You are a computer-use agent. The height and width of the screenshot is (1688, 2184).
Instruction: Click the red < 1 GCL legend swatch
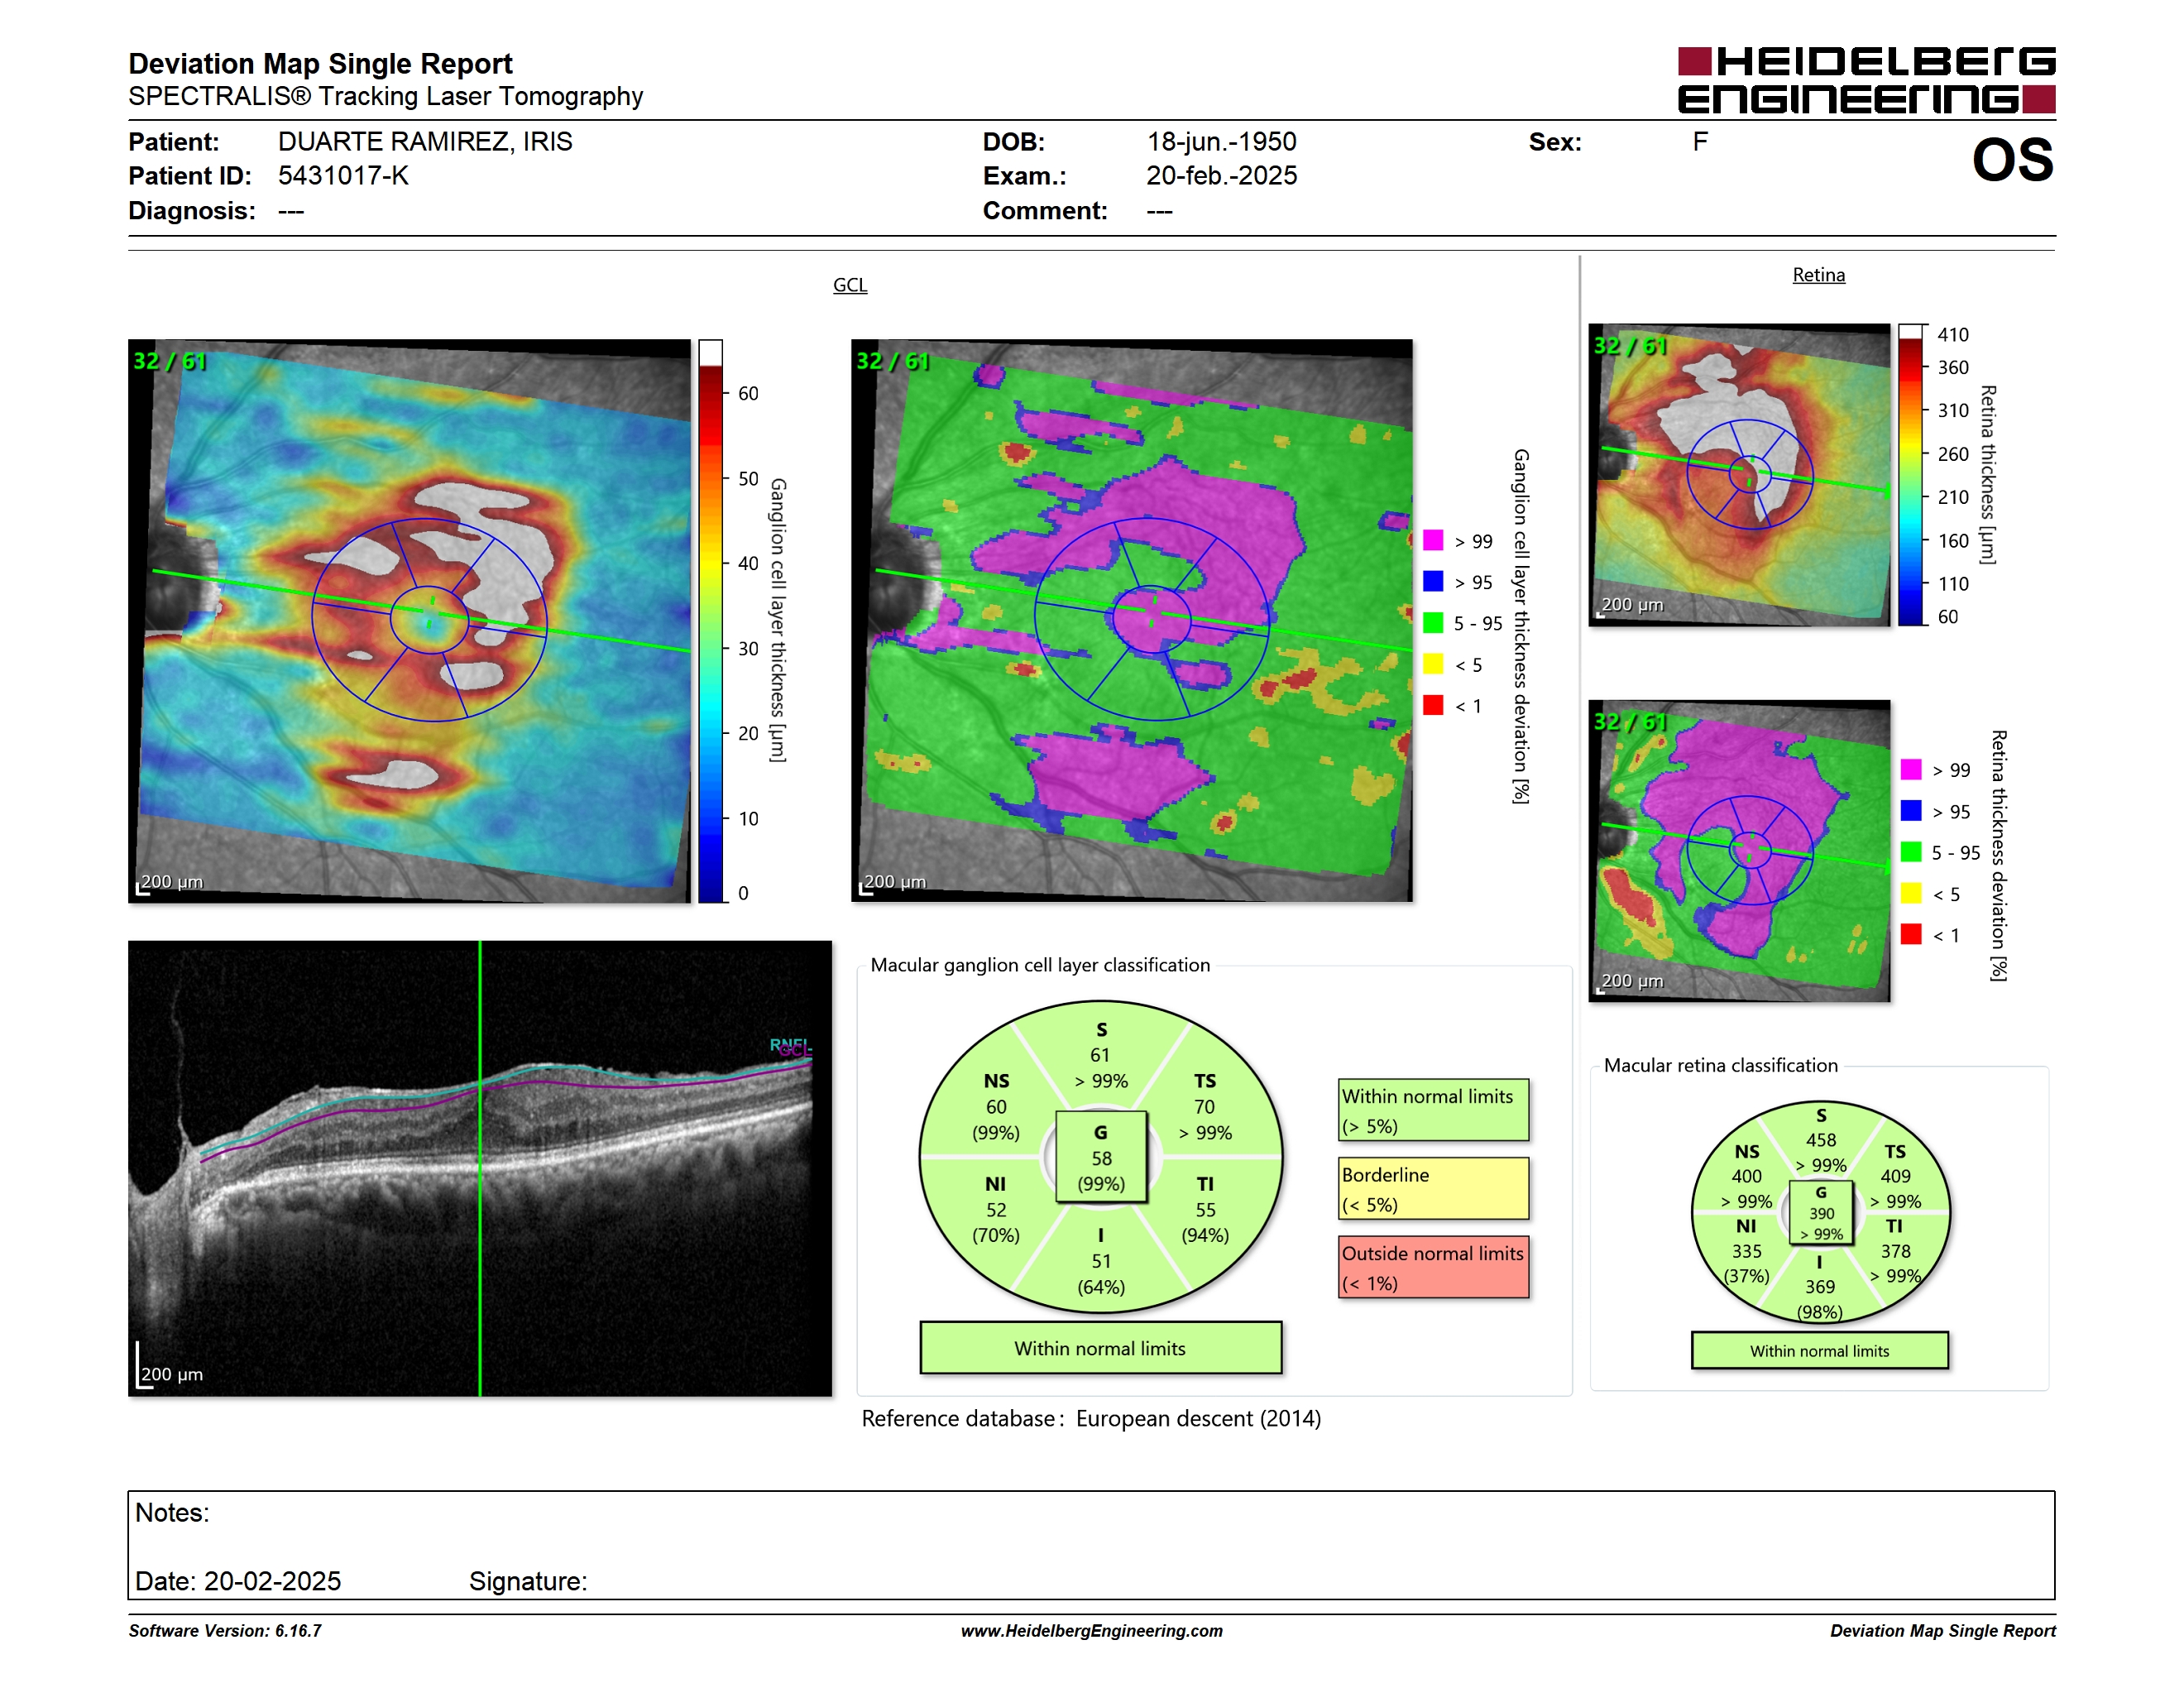(1433, 705)
